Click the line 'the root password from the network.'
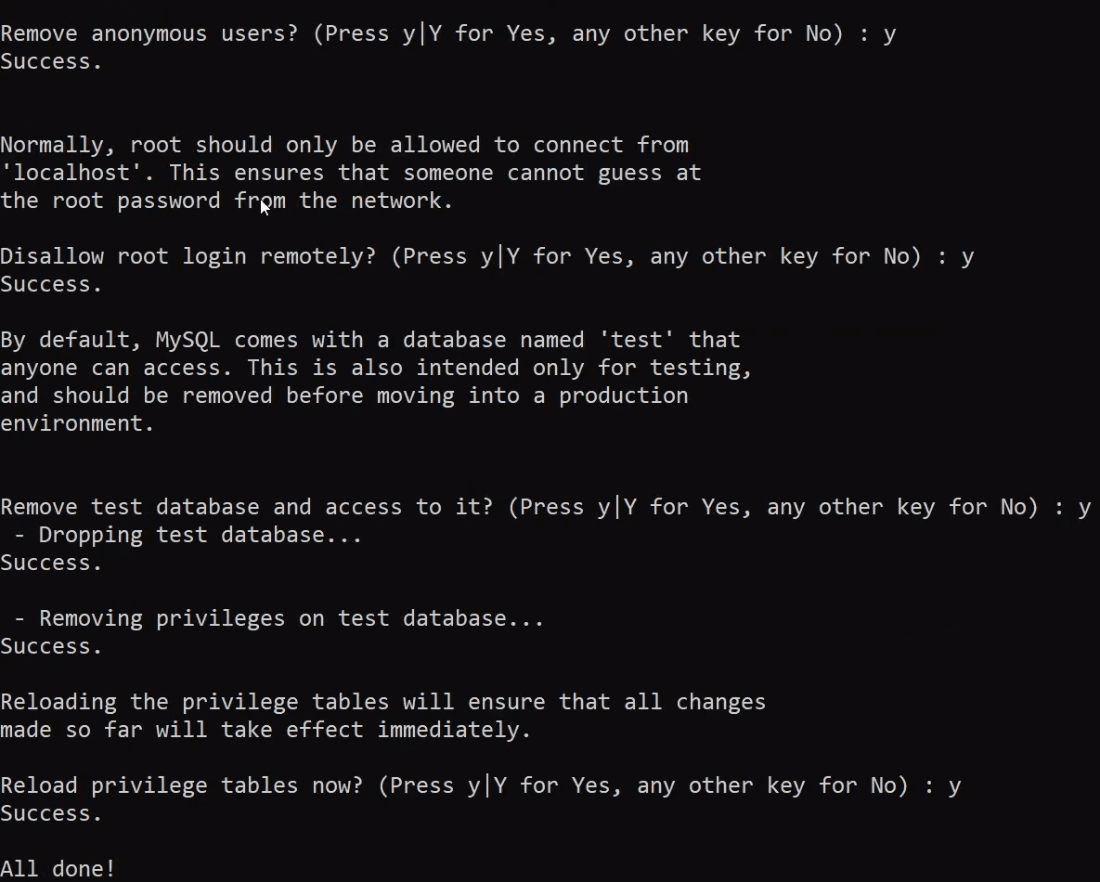The width and height of the screenshot is (1100, 882). click(x=226, y=201)
